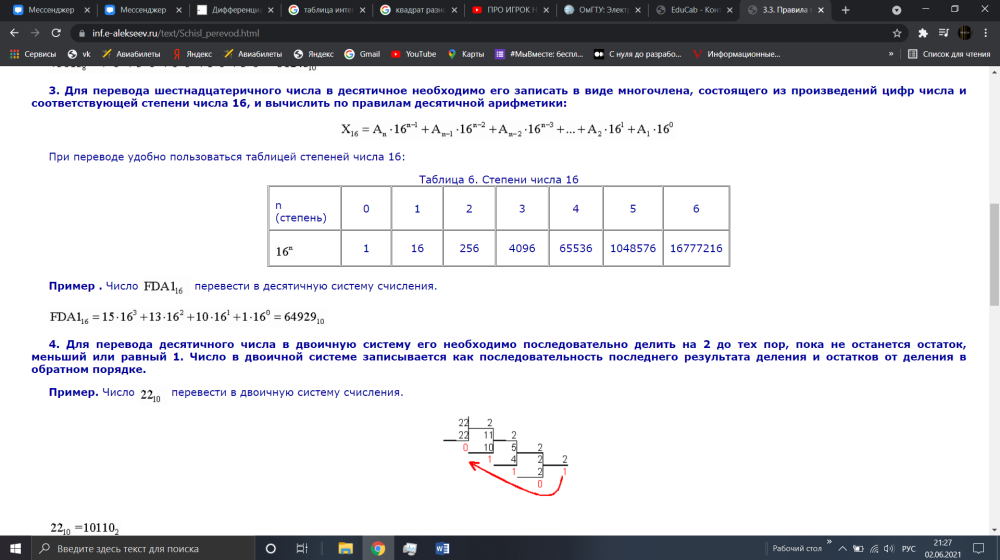Open Chrome's three-dot menu
Screen dimensions: 1000x560
click(x=986, y=33)
